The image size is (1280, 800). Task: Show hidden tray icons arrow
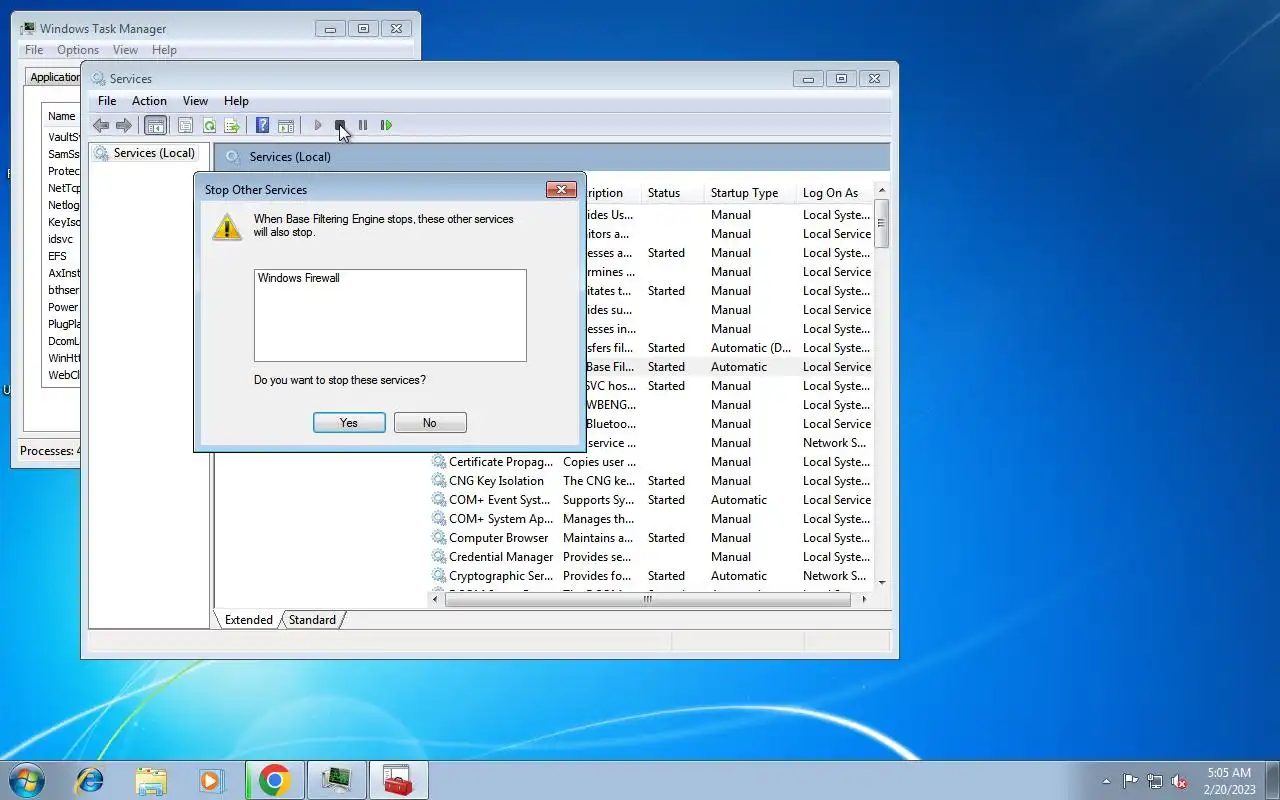[1106, 781]
